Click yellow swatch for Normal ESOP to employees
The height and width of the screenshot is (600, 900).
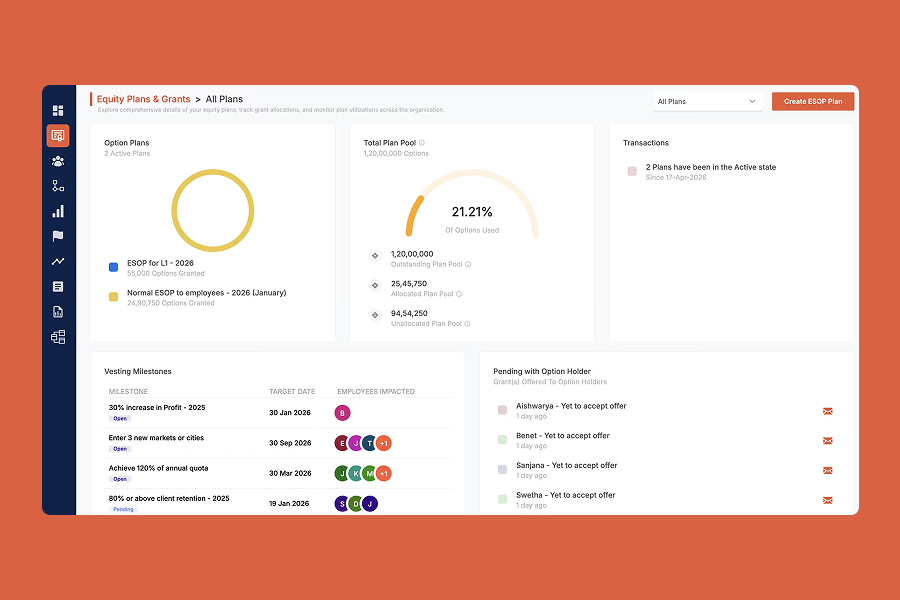pos(114,297)
